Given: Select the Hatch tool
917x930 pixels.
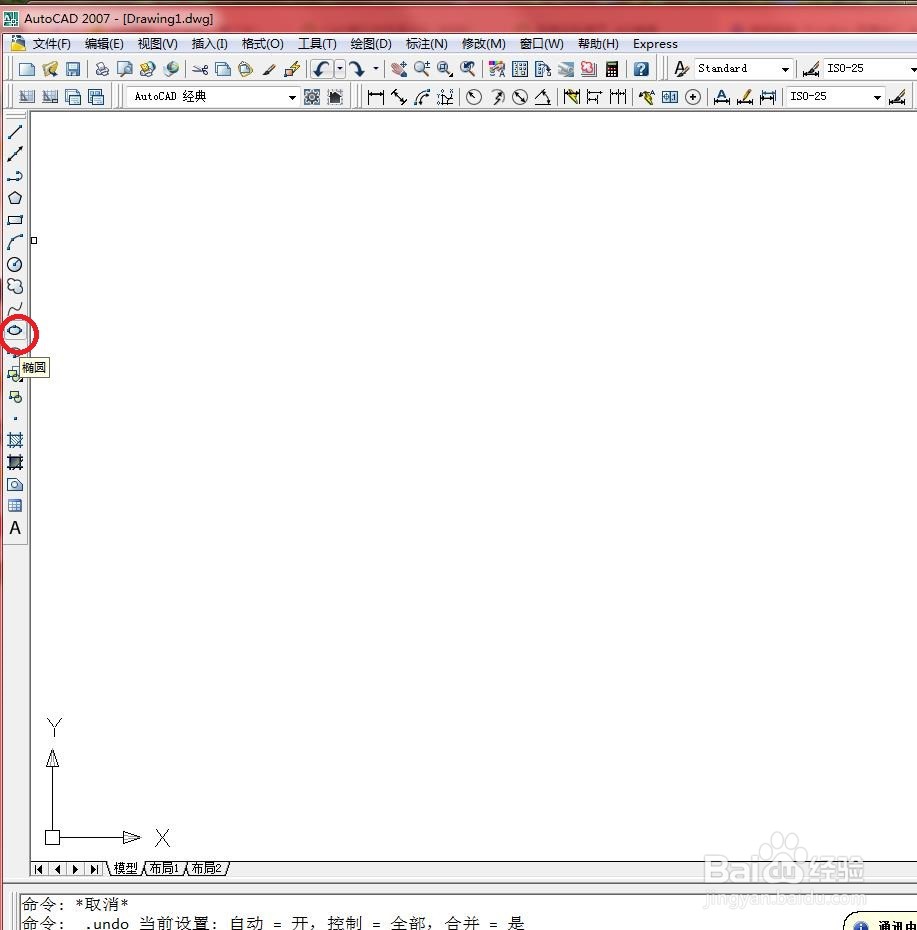Looking at the screenshot, I should (15, 440).
